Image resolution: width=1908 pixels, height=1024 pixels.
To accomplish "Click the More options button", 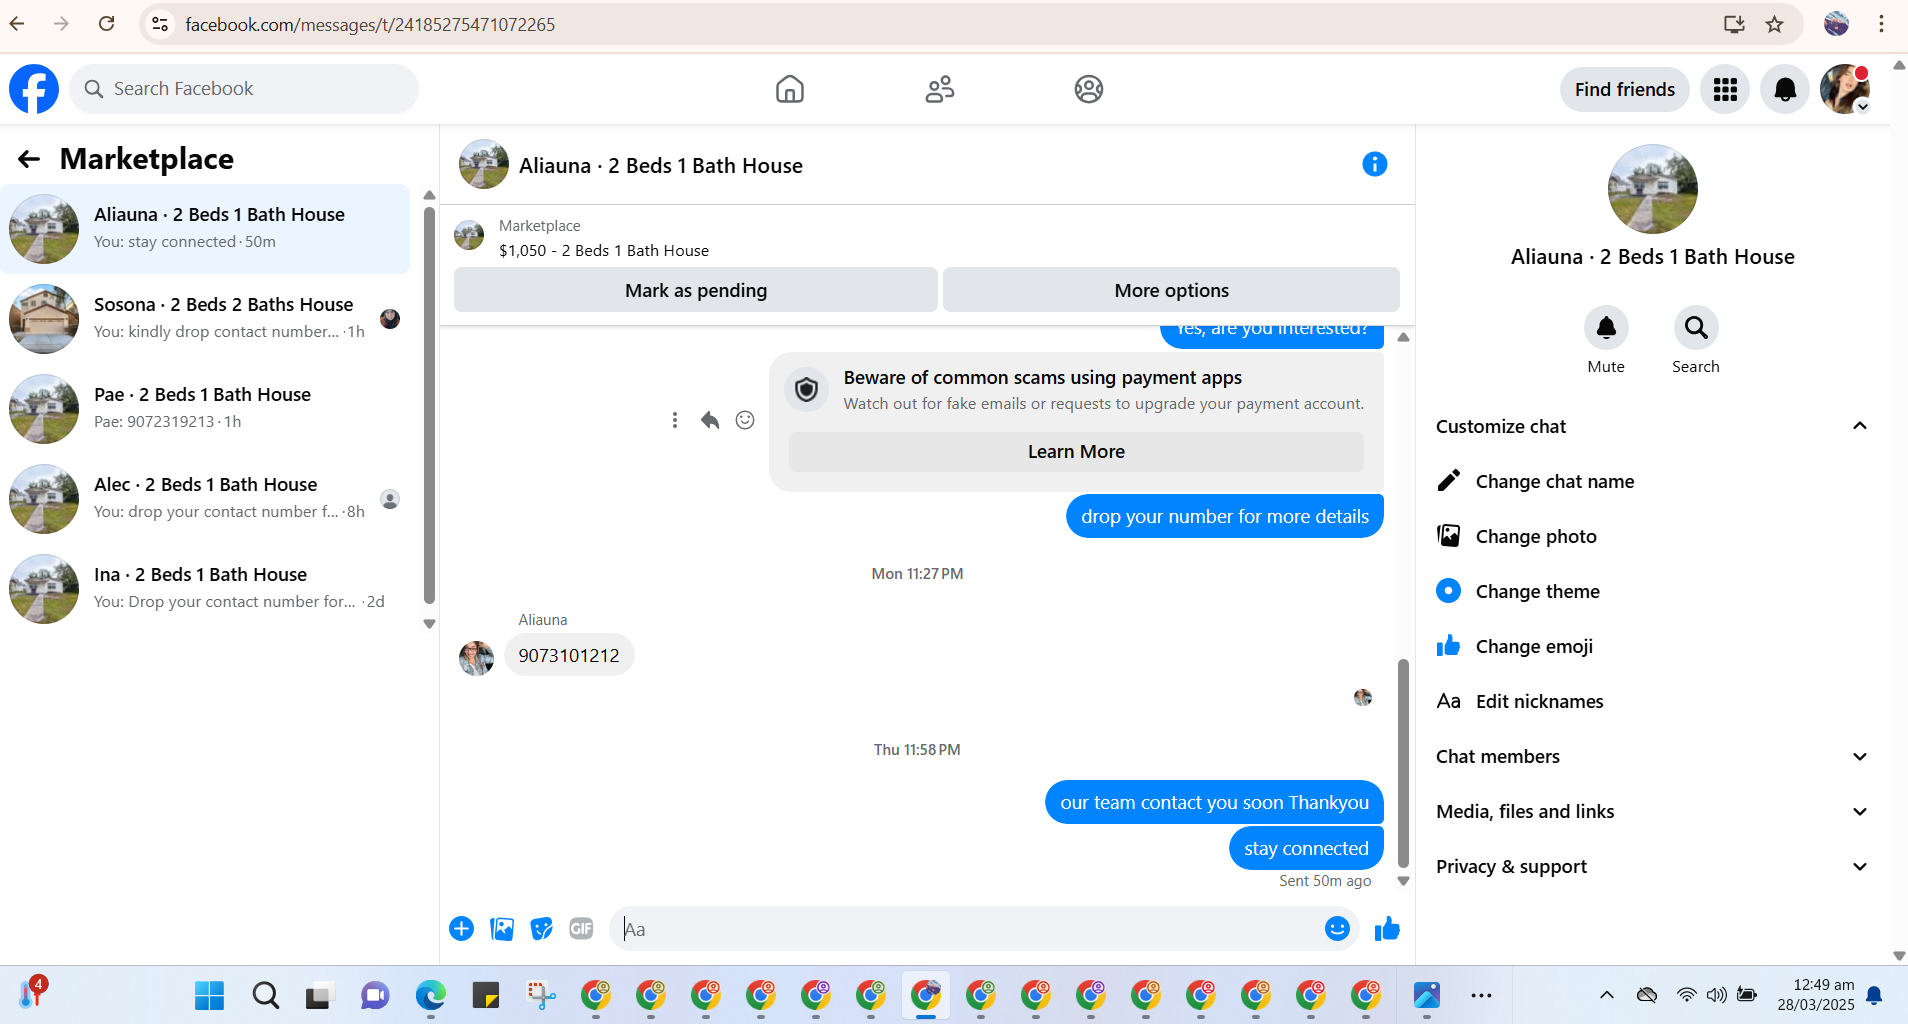I will [1171, 290].
